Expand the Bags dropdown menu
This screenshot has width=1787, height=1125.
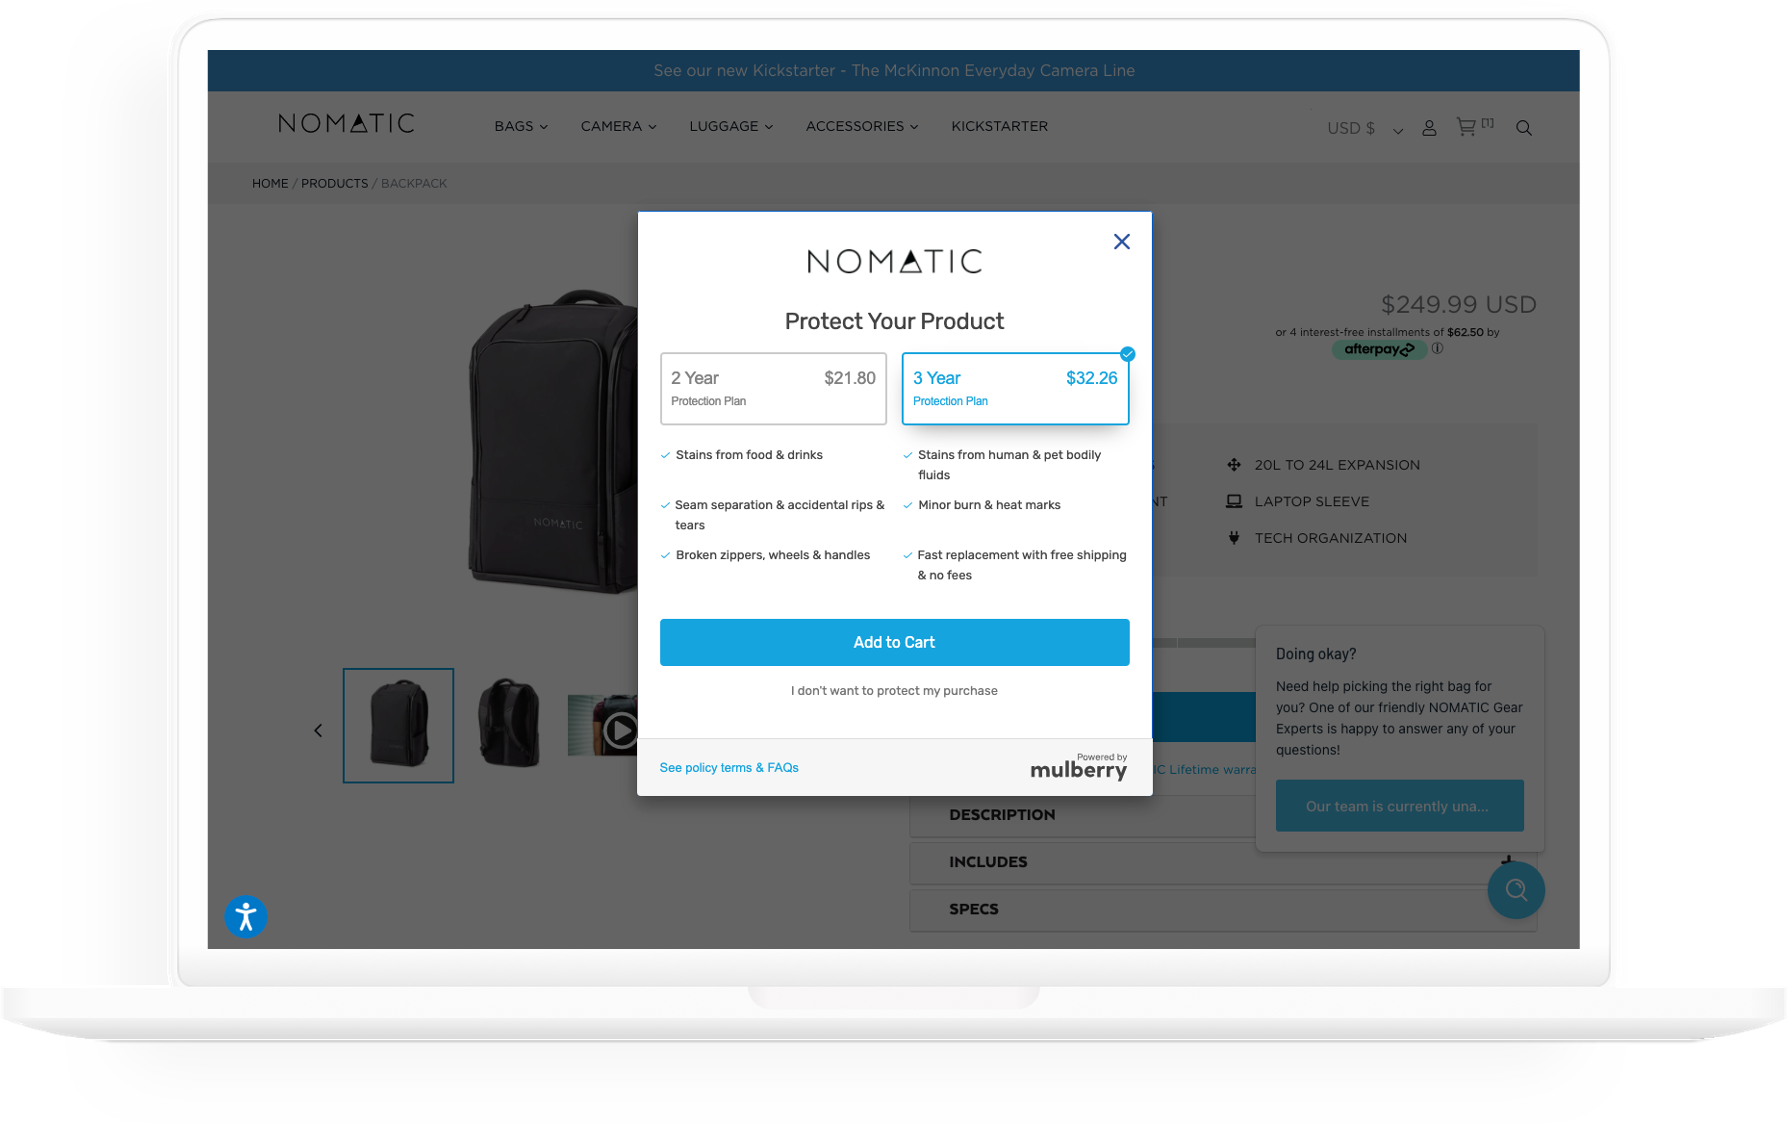point(520,127)
